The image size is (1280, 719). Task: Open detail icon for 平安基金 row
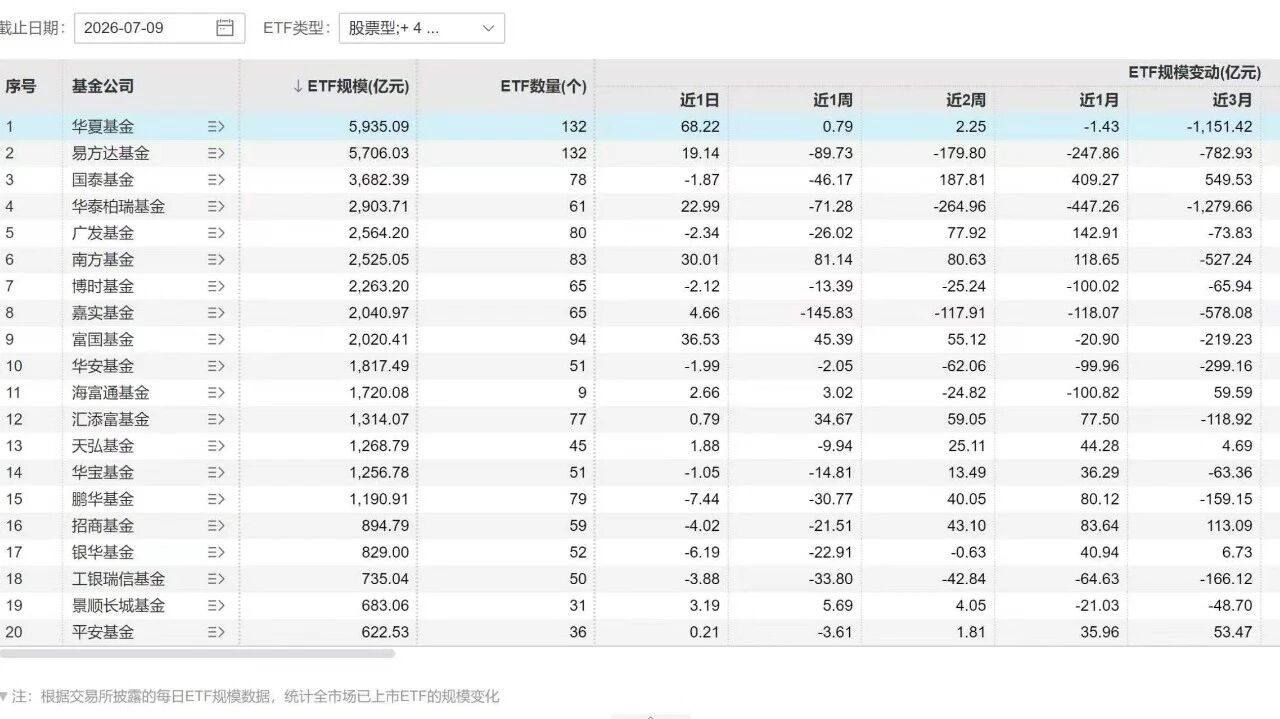[216, 632]
